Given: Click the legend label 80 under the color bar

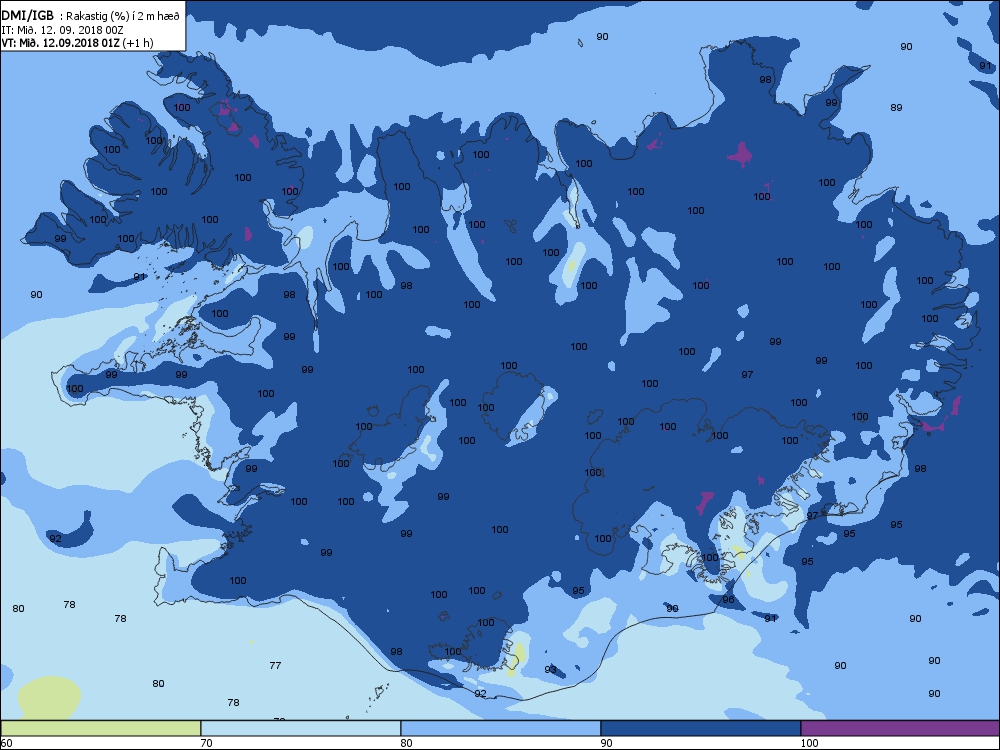Looking at the screenshot, I should pyautogui.click(x=406, y=743).
